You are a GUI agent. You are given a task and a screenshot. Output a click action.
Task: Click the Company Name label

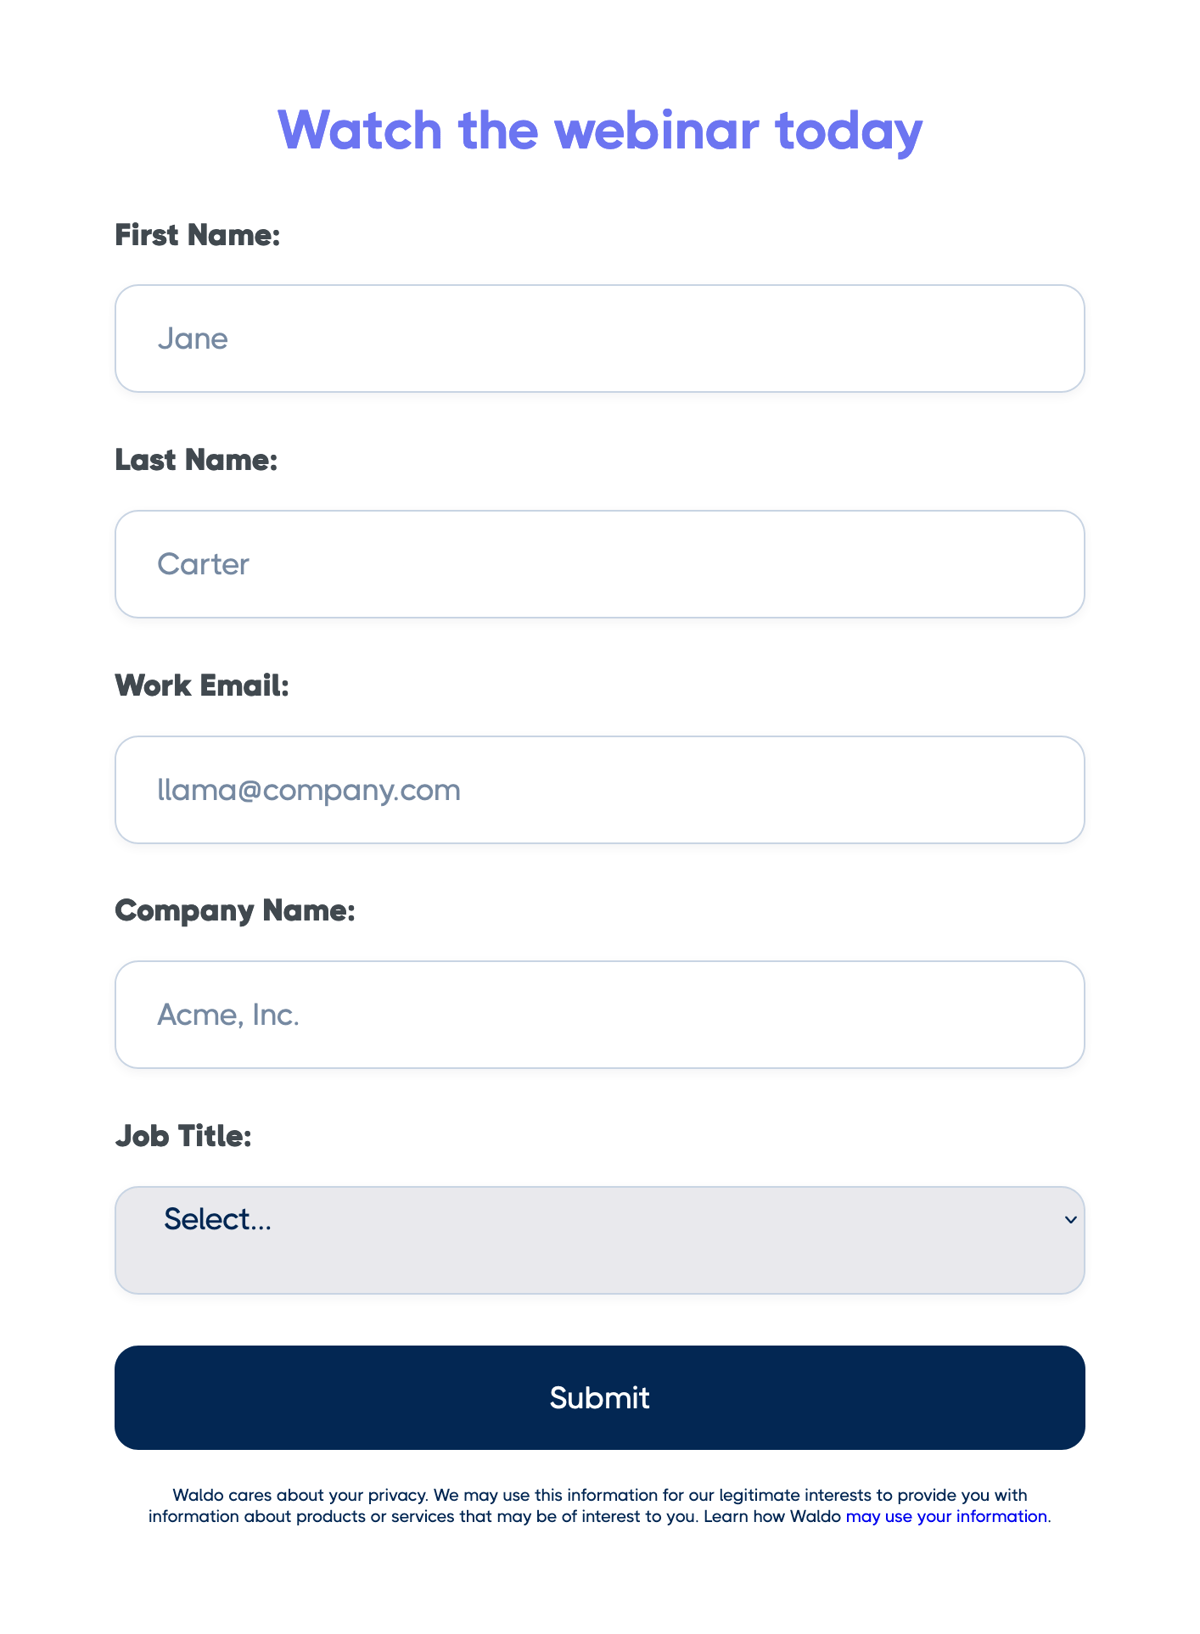point(236,911)
